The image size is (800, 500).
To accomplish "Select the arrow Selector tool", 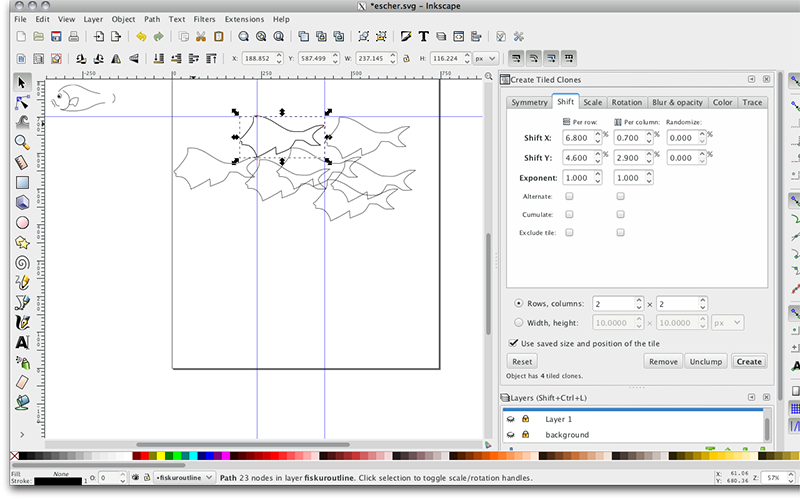I will click(22, 83).
